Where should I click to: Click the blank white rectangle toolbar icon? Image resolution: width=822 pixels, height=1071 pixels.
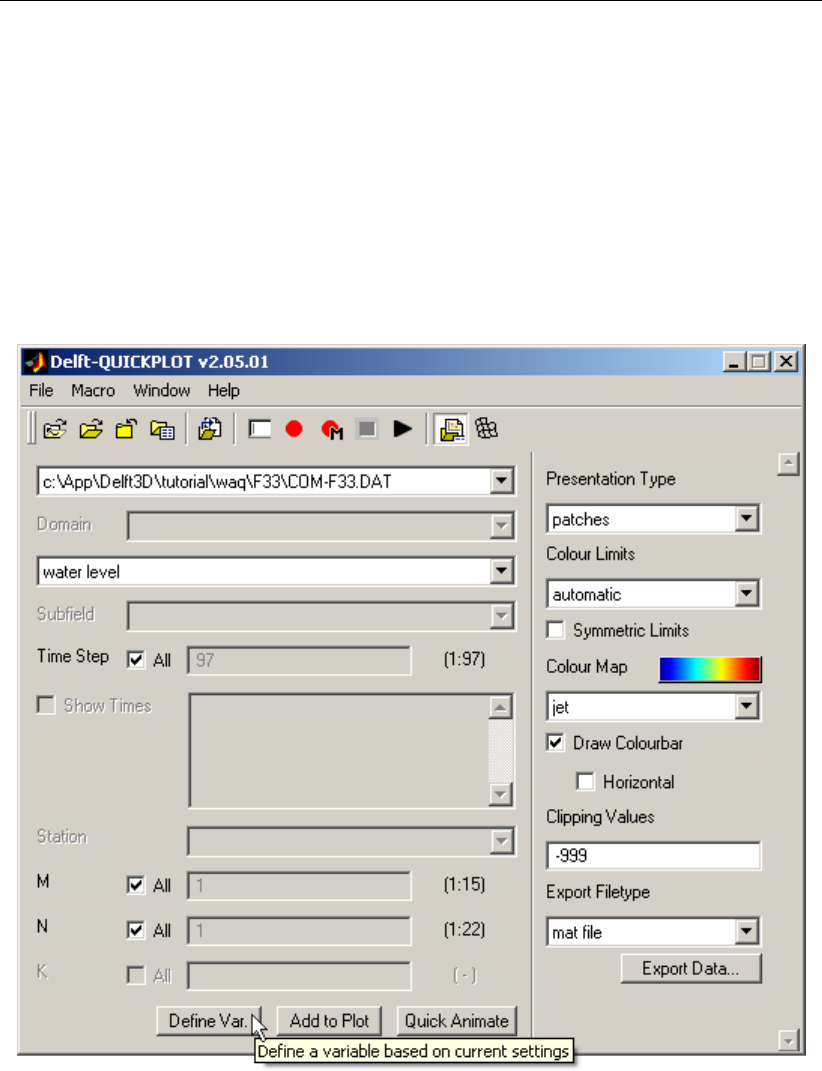point(260,430)
